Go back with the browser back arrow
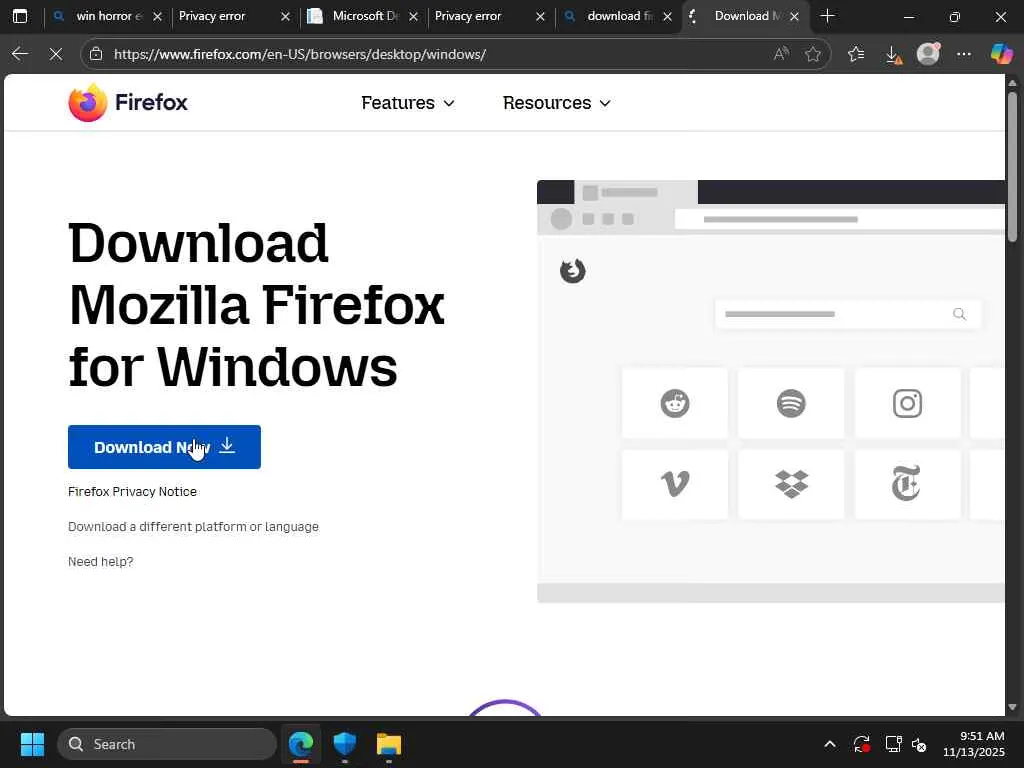Image resolution: width=1024 pixels, height=768 pixels. pyautogui.click(x=20, y=54)
